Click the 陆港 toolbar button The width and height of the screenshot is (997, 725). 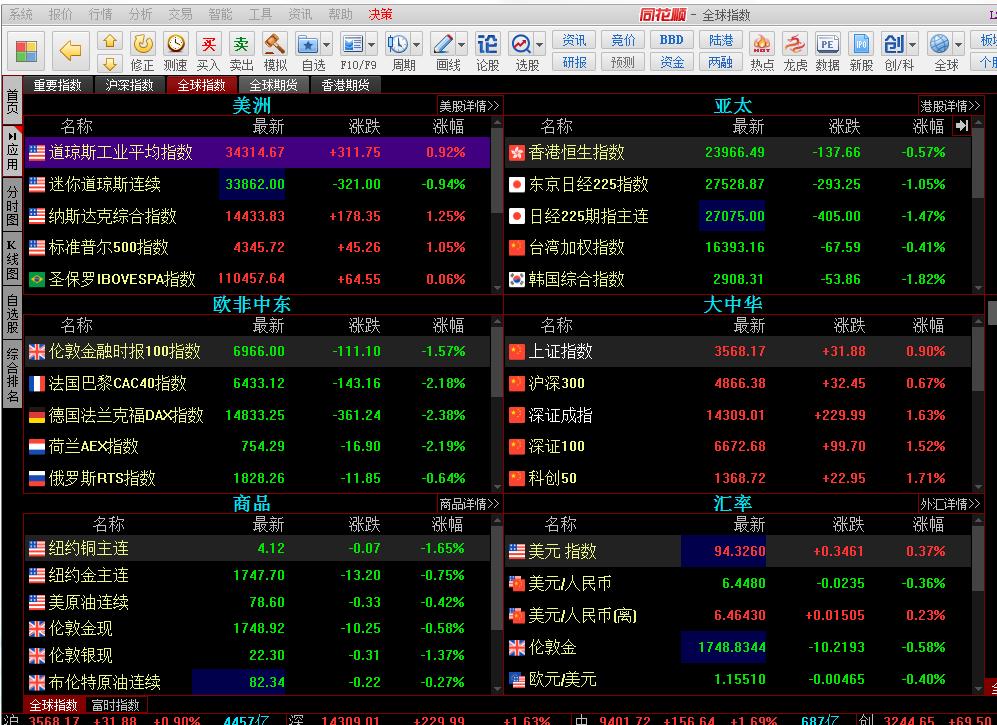(x=720, y=40)
